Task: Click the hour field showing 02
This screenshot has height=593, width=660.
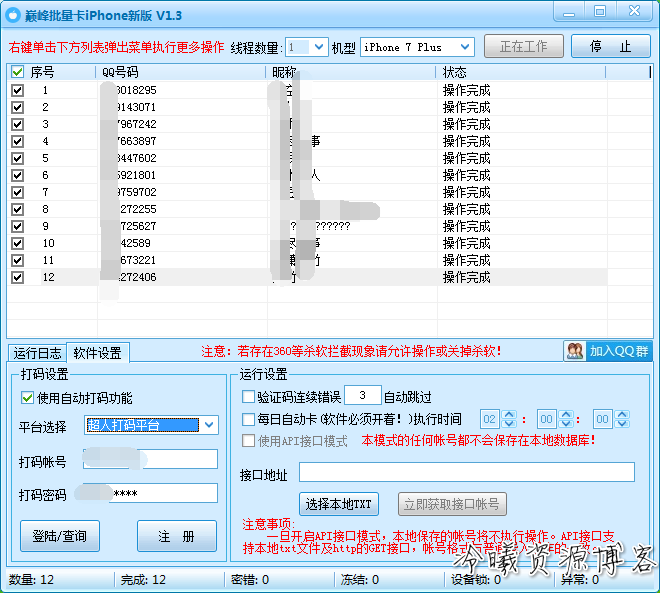Action: tap(490, 419)
